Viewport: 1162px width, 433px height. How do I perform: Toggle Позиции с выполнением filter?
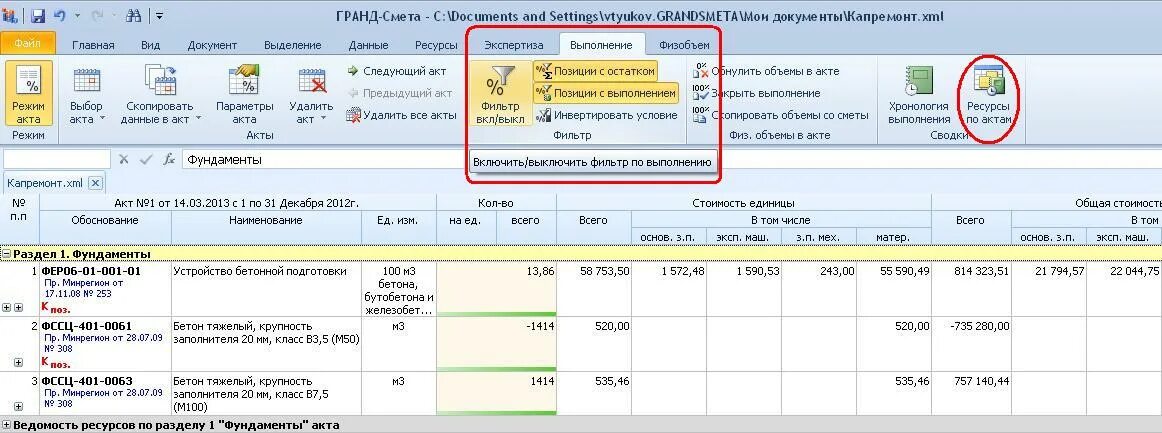[x=605, y=93]
